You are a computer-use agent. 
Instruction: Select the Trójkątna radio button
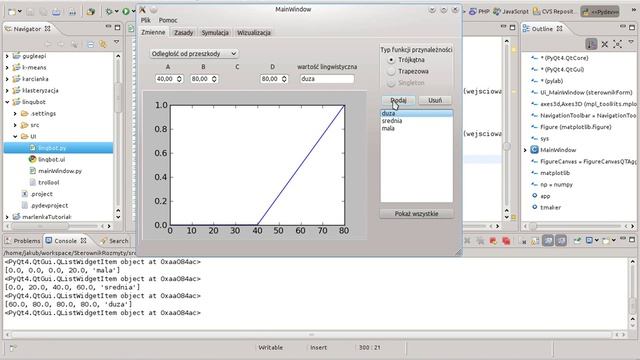coord(391,60)
